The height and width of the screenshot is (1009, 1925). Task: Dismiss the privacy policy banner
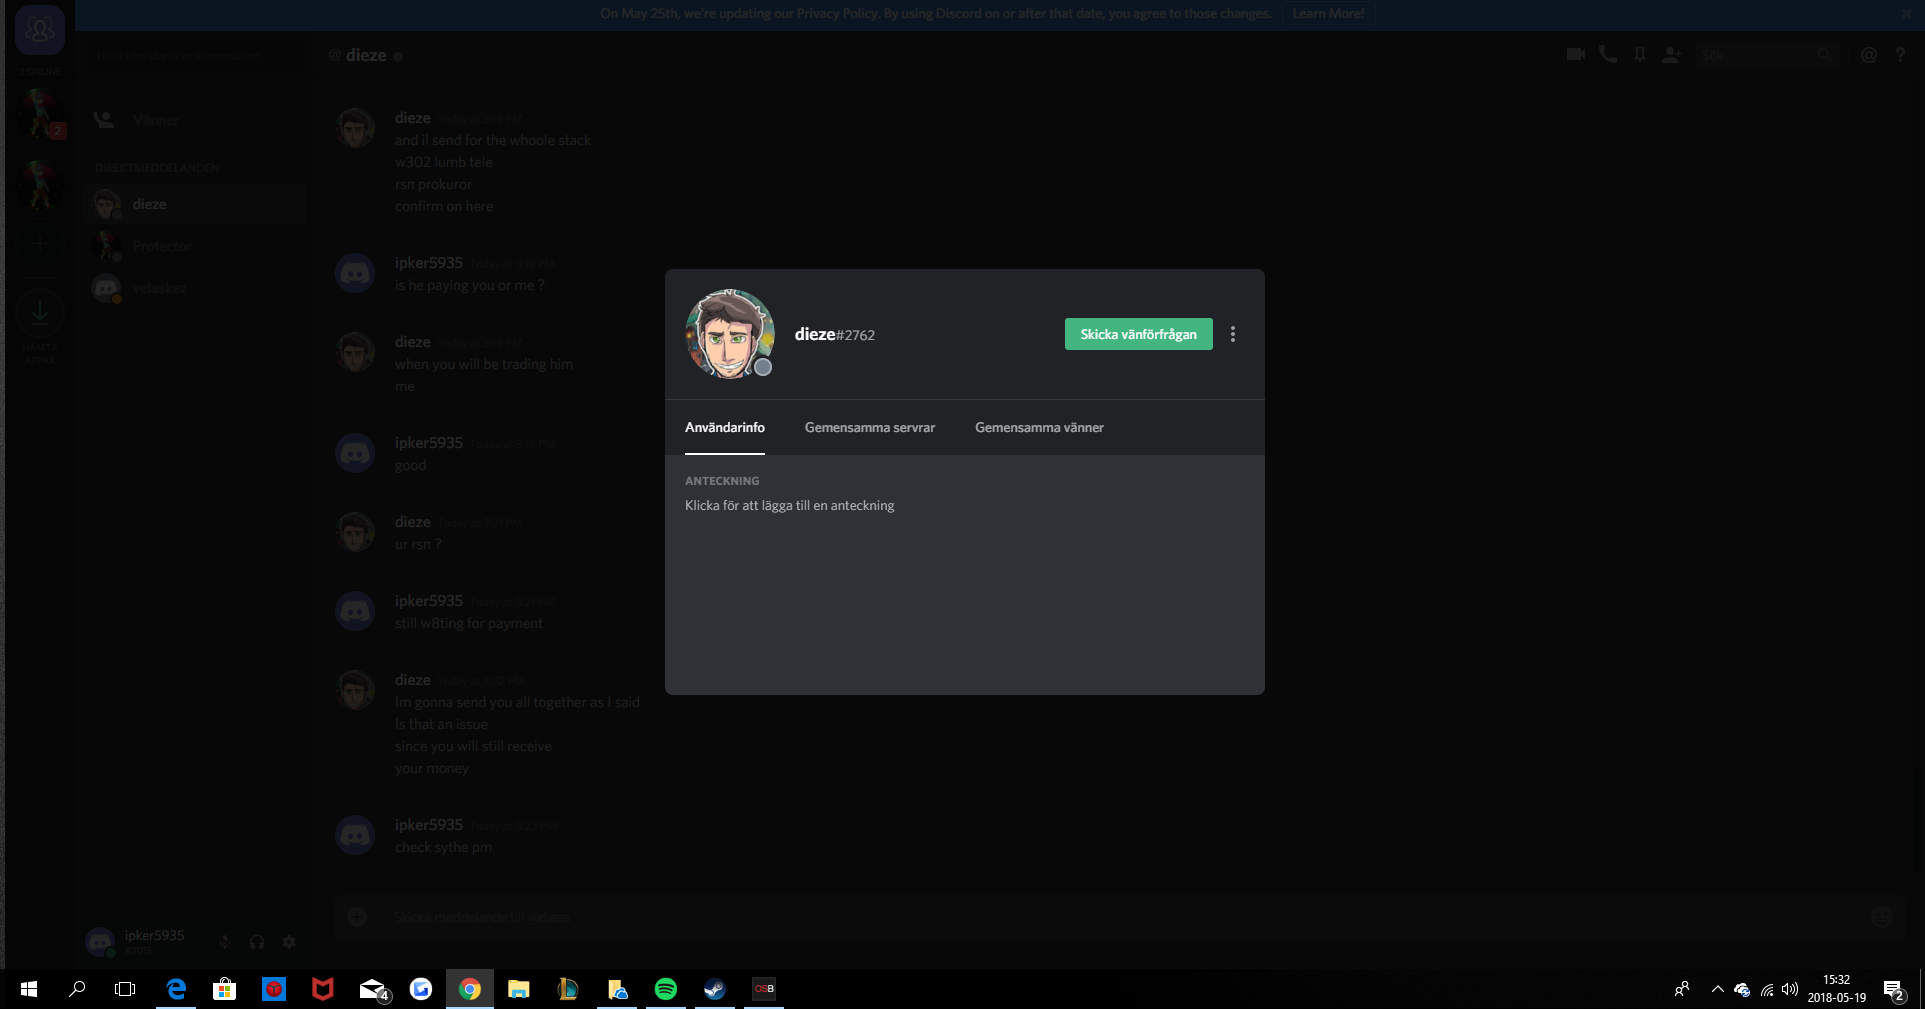pos(1906,14)
